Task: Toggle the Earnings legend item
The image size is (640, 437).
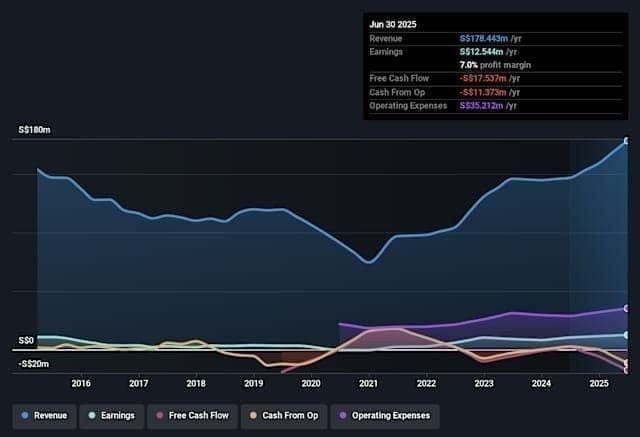Action: pyautogui.click(x=113, y=415)
